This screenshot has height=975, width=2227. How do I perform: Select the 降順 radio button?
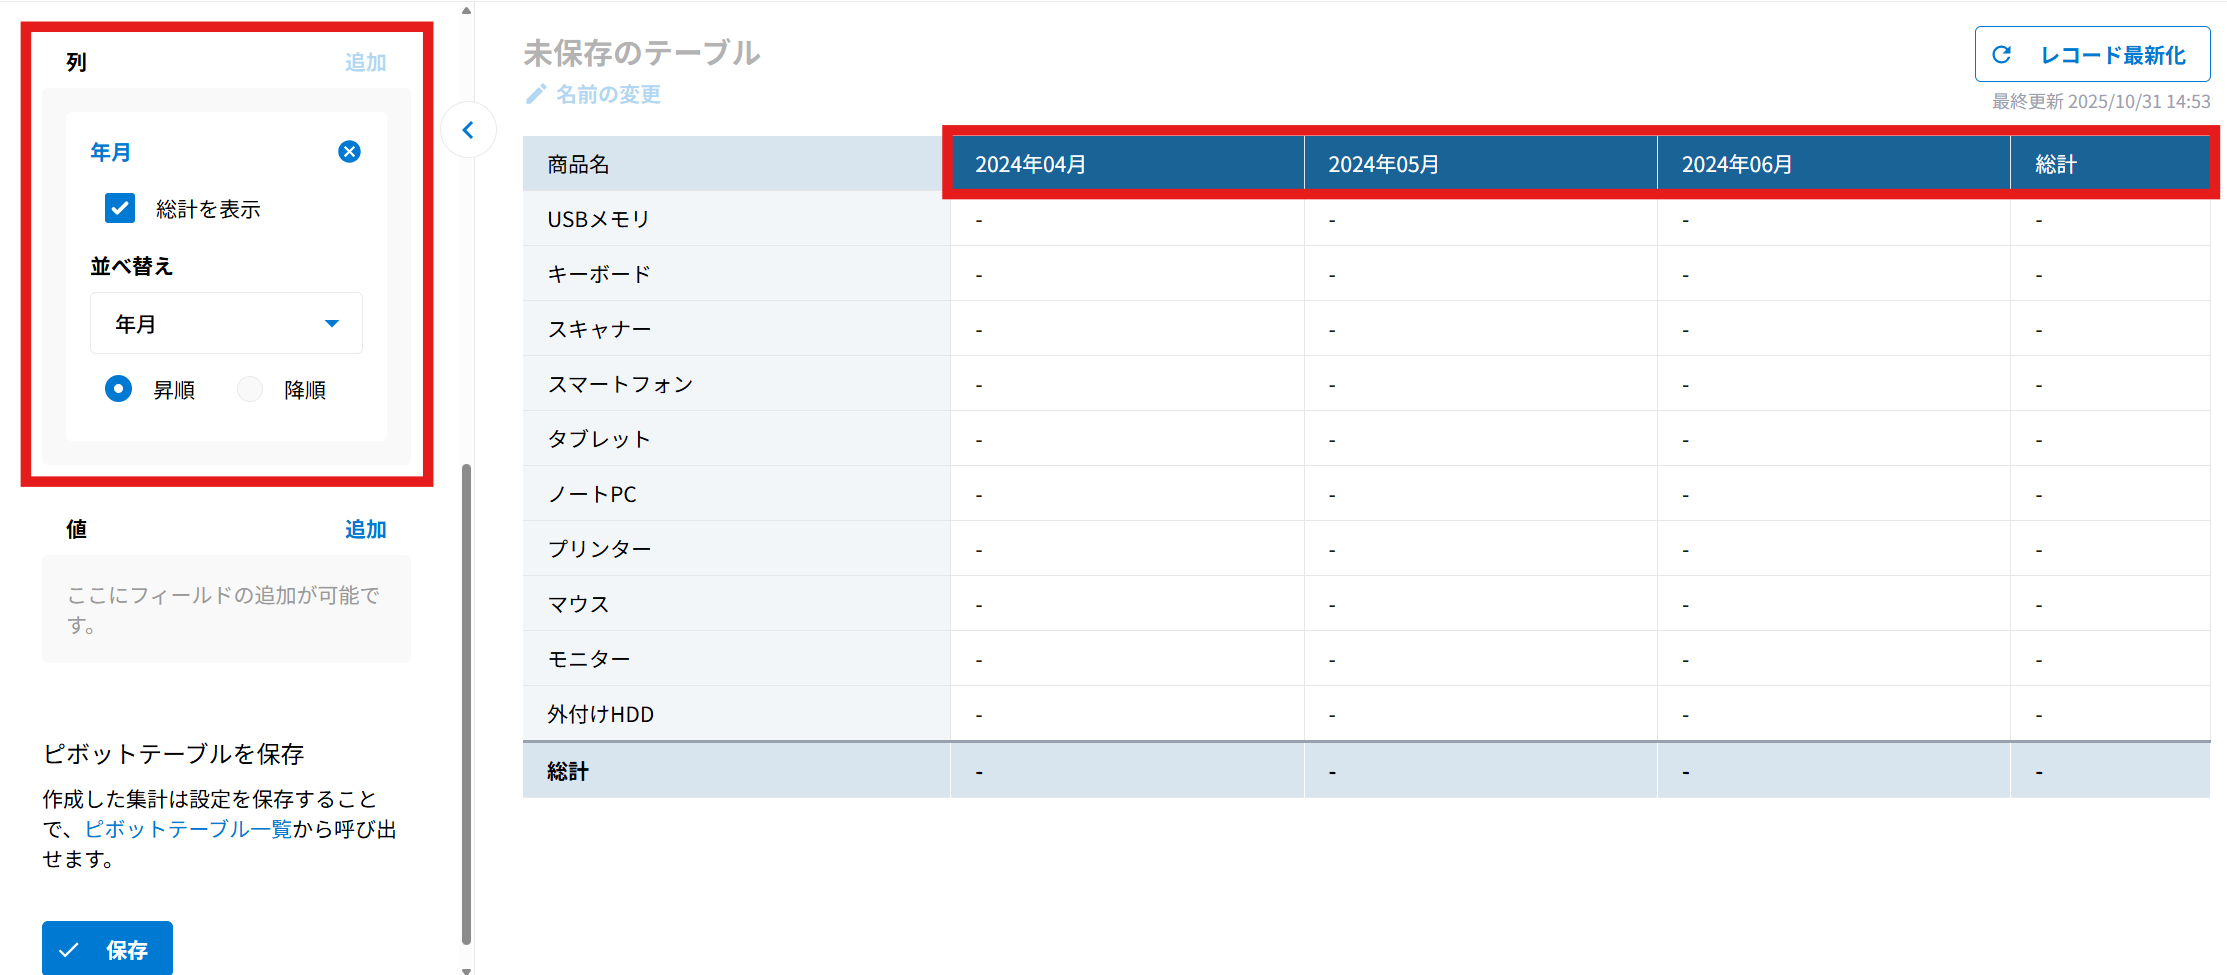point(250,389)
